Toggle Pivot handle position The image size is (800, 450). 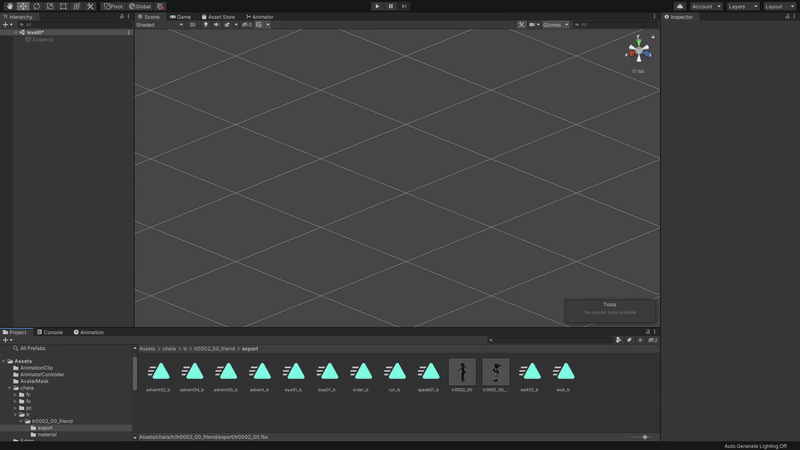click(113, 6)
